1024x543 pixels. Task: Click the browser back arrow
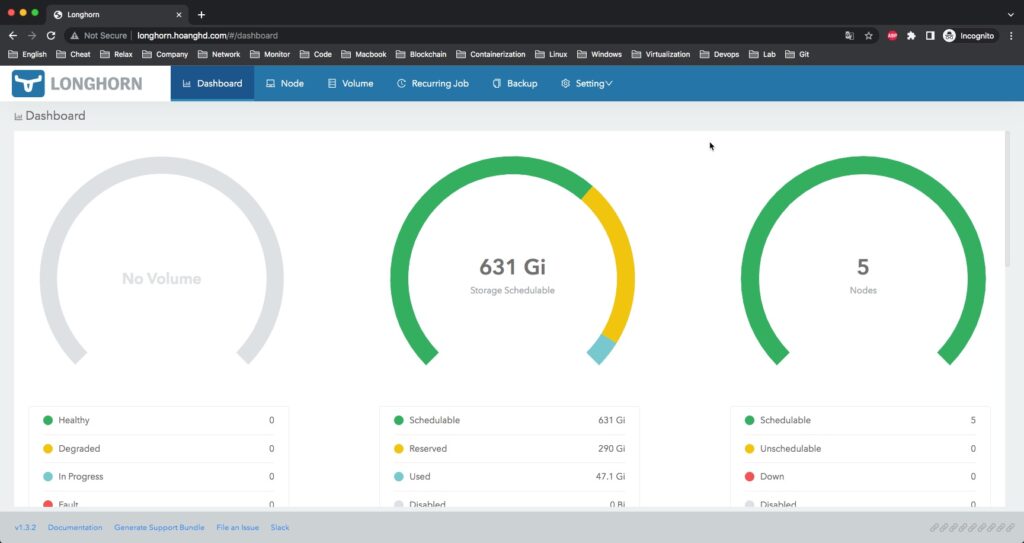click(13, 36)
